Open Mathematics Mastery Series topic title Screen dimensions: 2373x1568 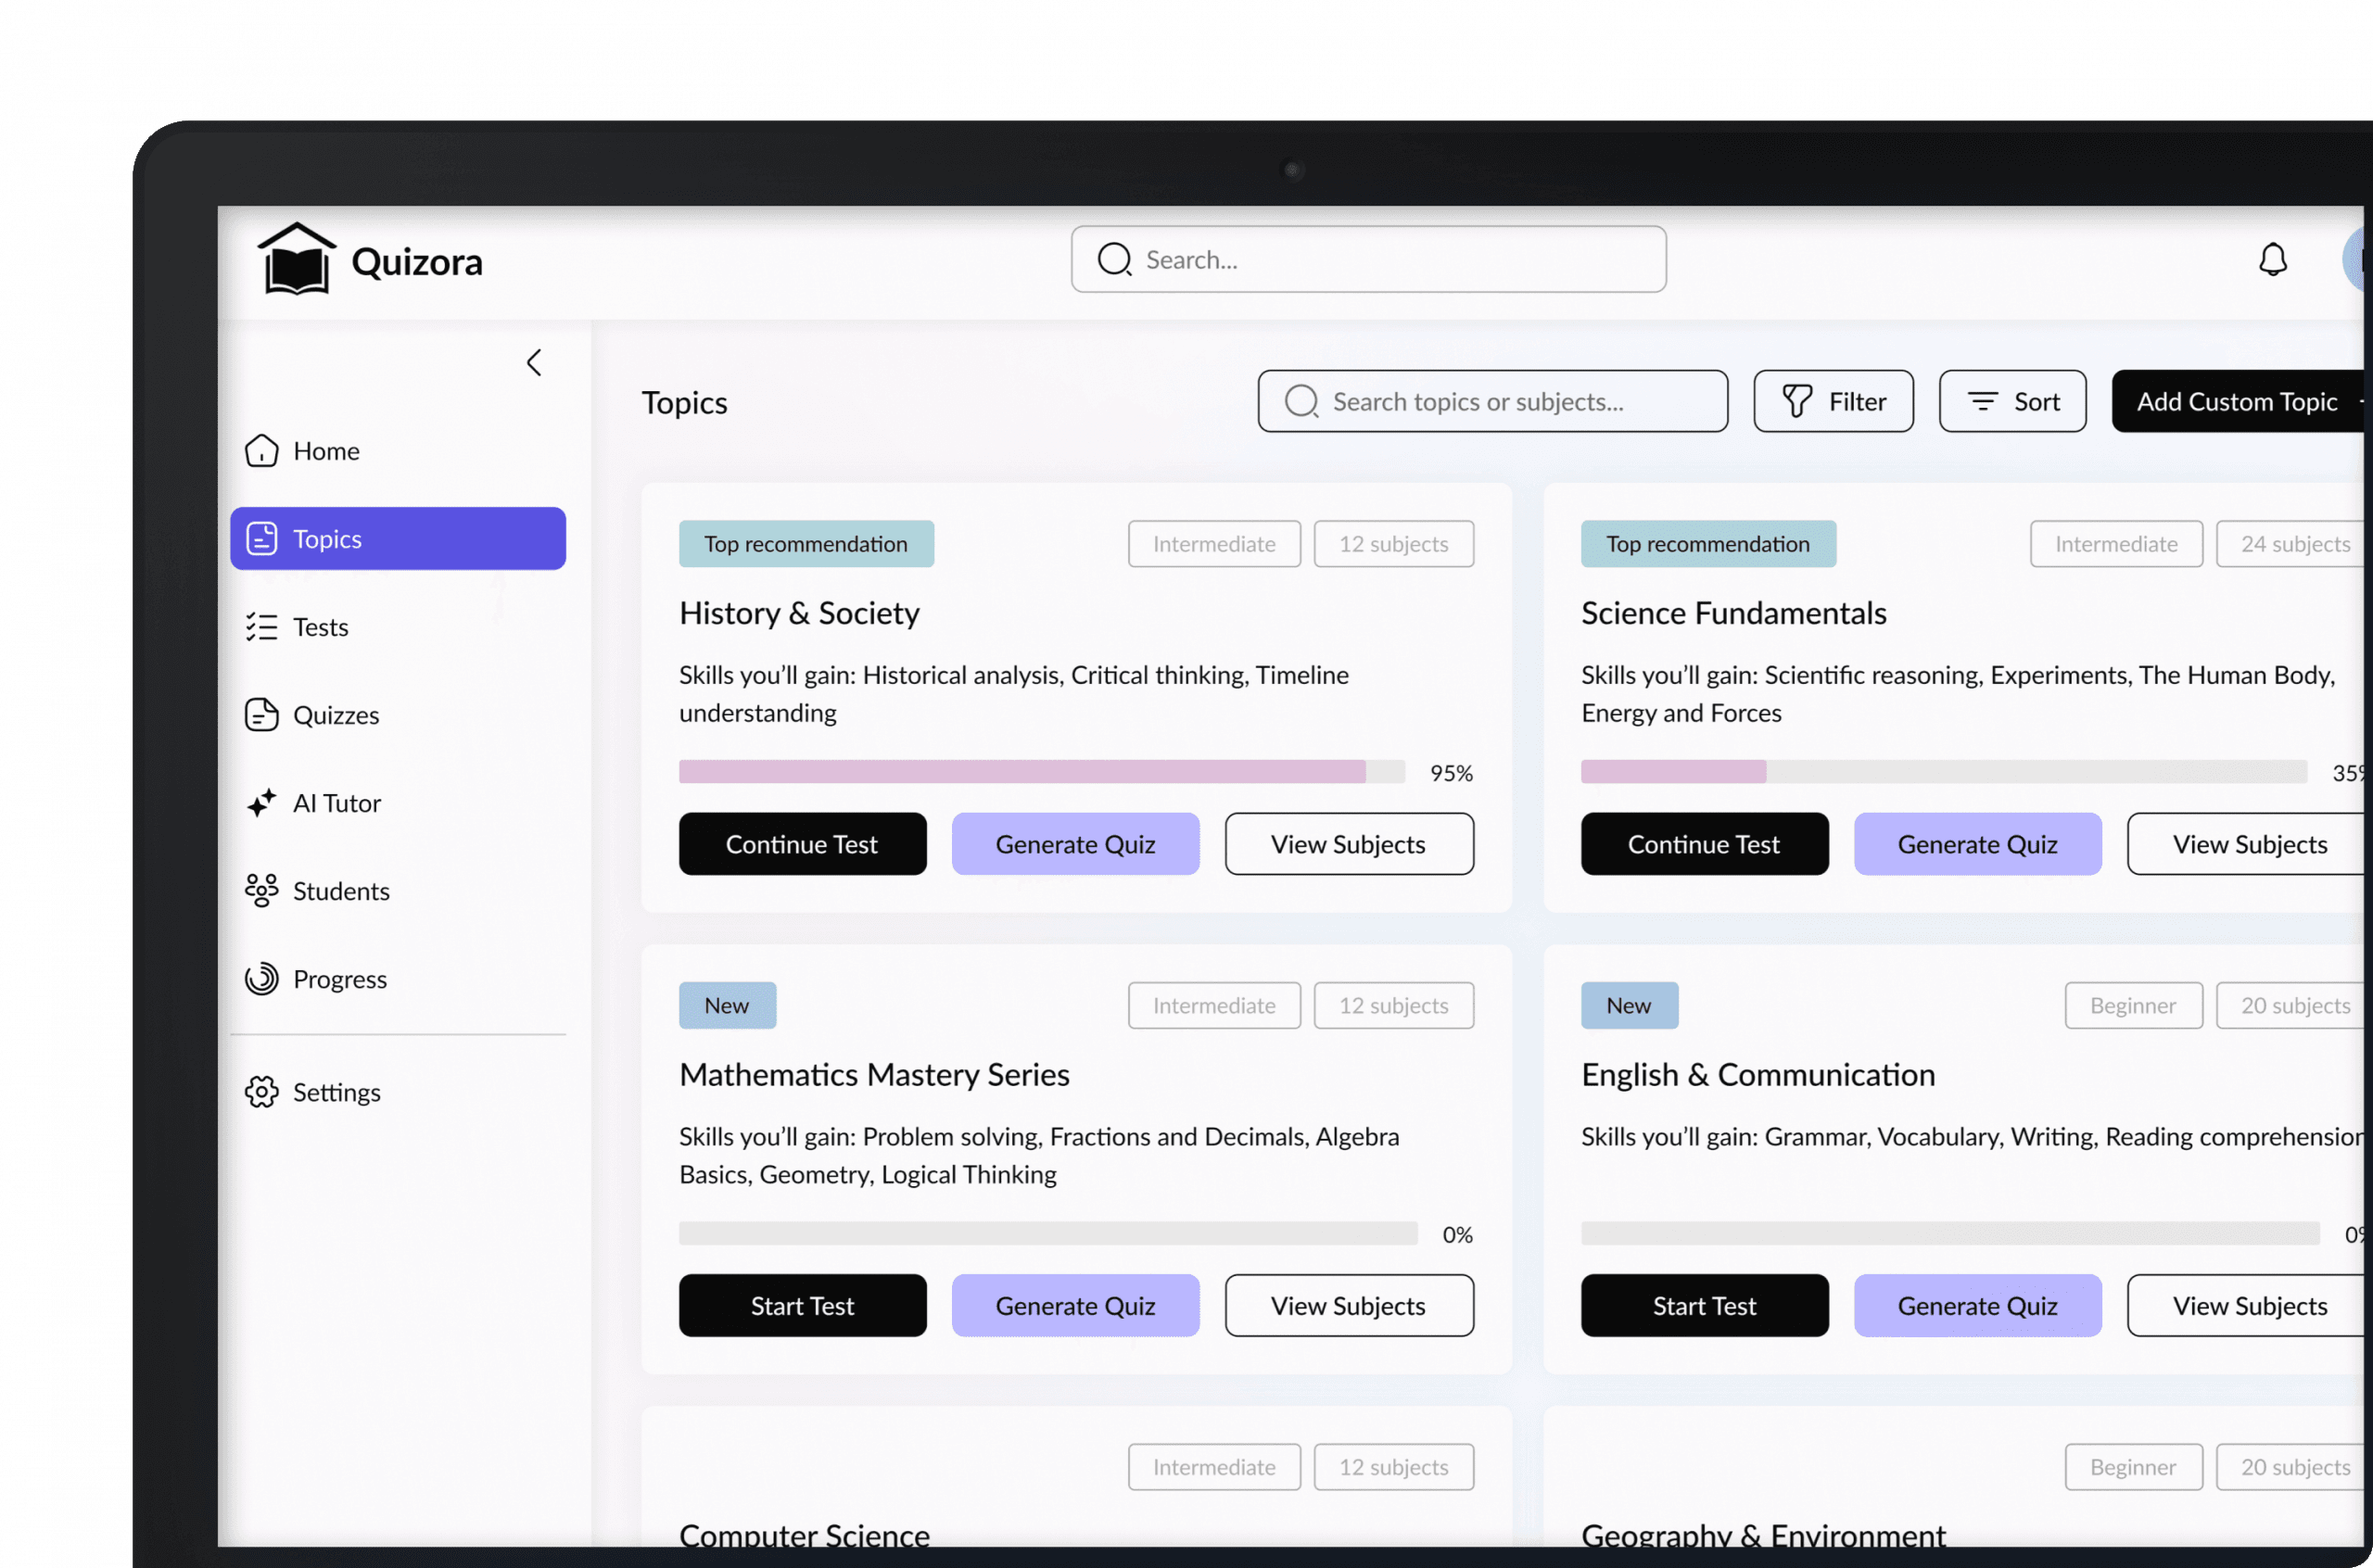click(x=874, y=1074)
